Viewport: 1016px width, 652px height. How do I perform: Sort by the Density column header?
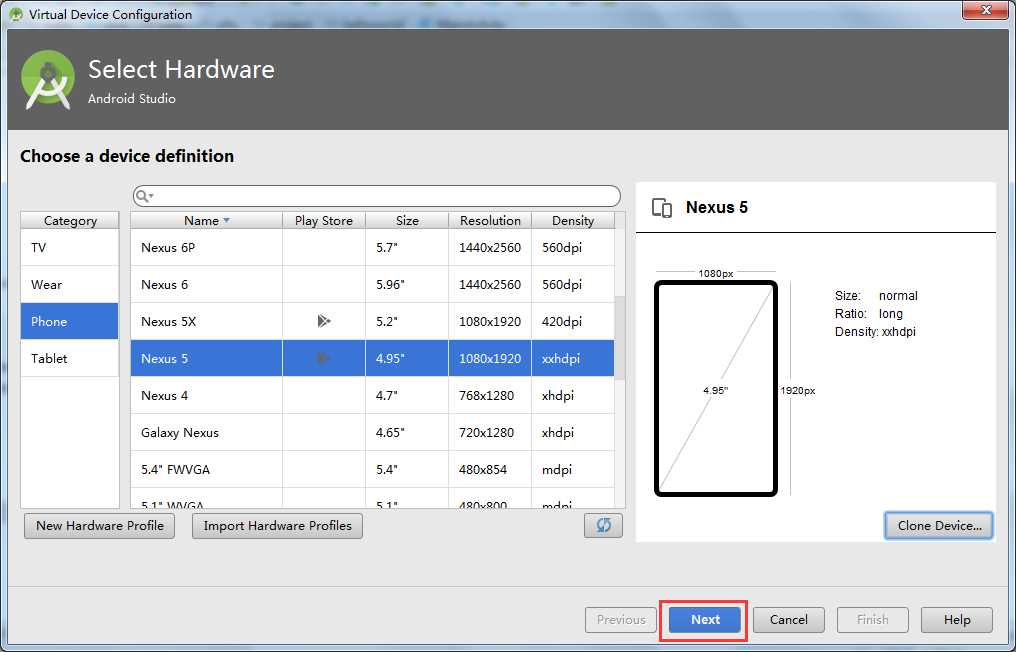click(x=573, y=220)
